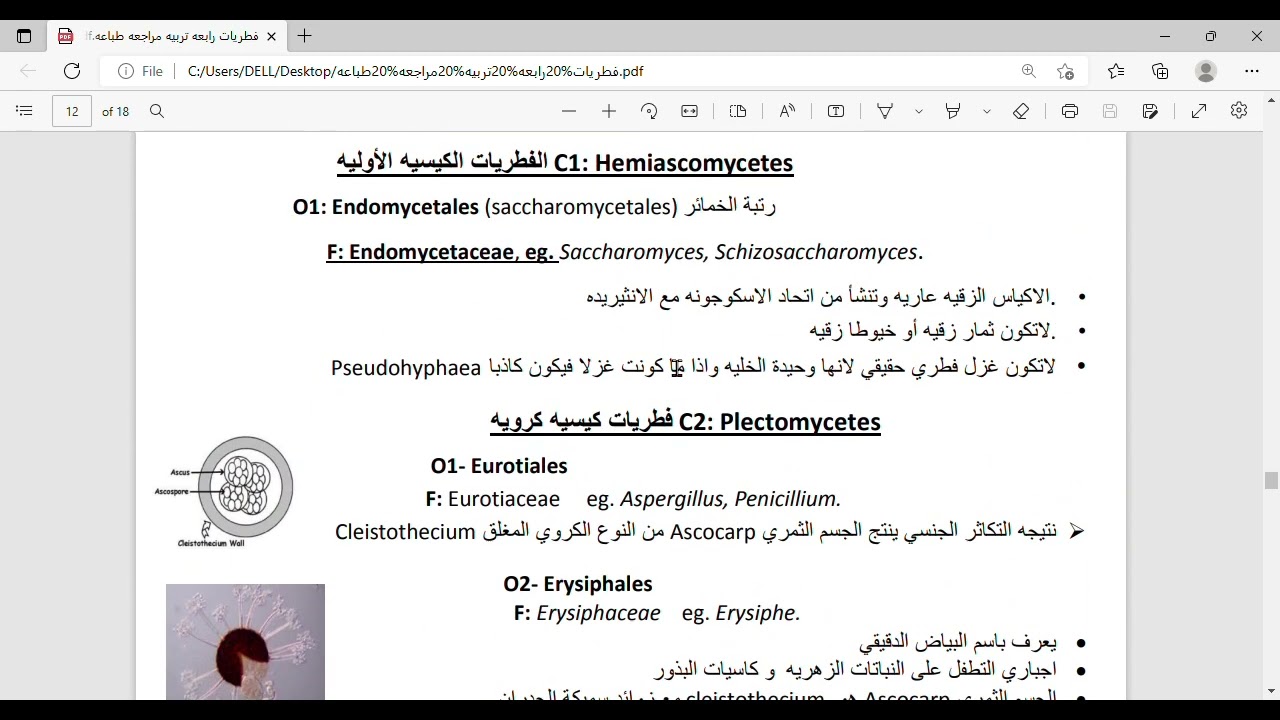Image resolution: width=1280 pixels, height=720 pixels.
Task: Select the Erase tool
Action: tap(1021, 111)
